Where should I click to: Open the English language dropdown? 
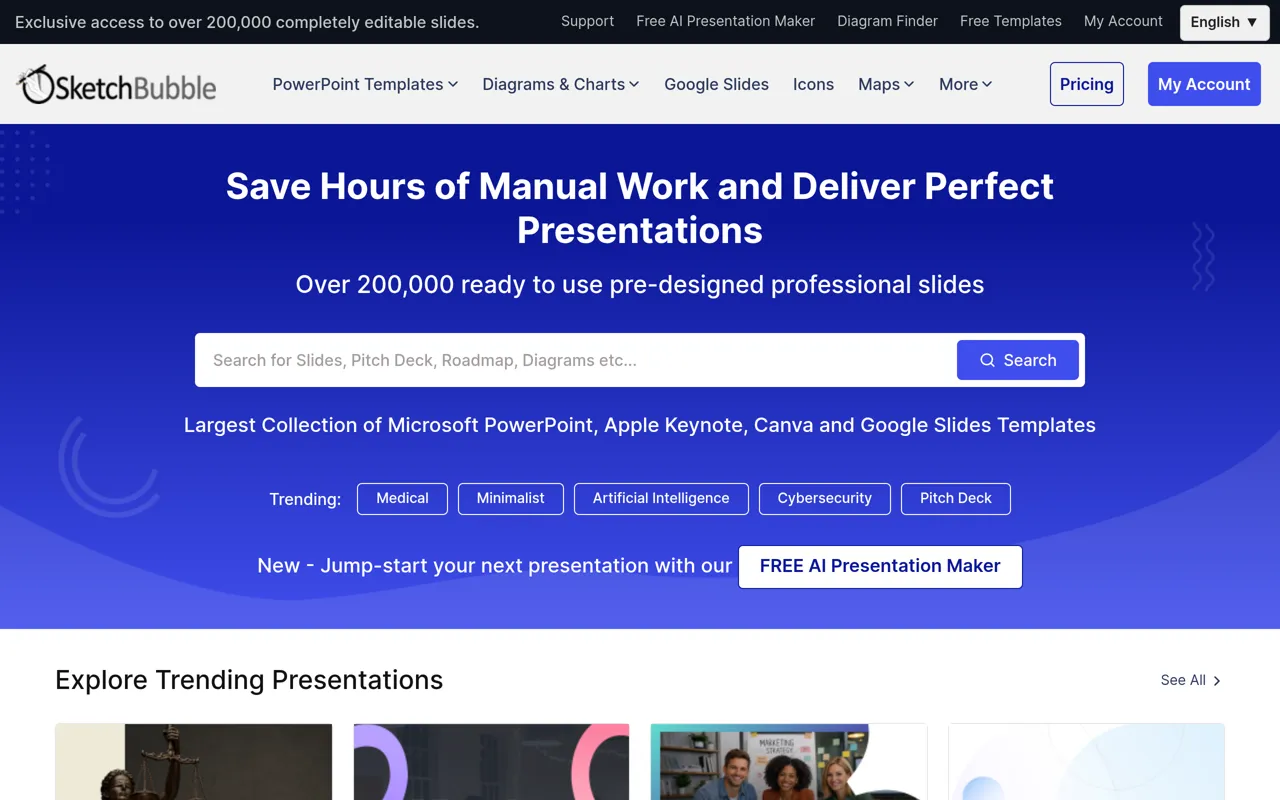[1224, 22]
